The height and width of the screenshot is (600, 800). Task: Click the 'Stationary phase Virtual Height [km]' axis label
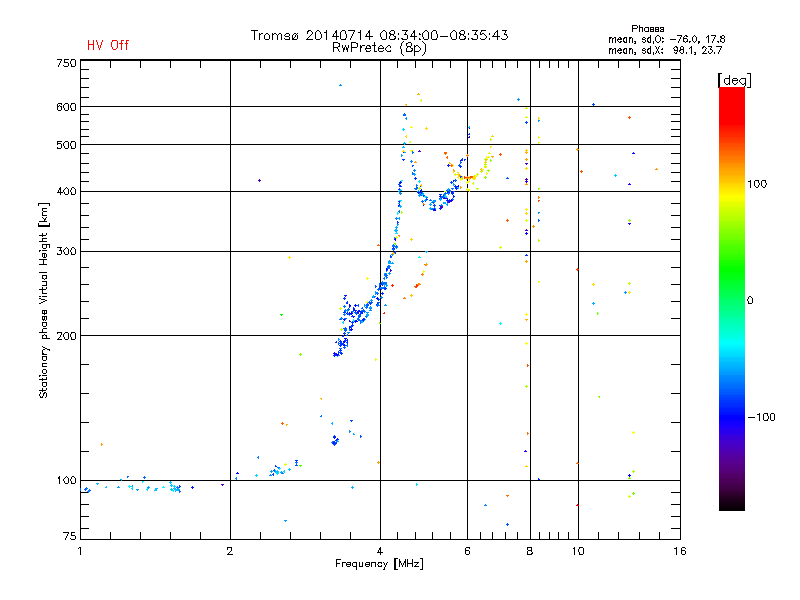point(43,300)
